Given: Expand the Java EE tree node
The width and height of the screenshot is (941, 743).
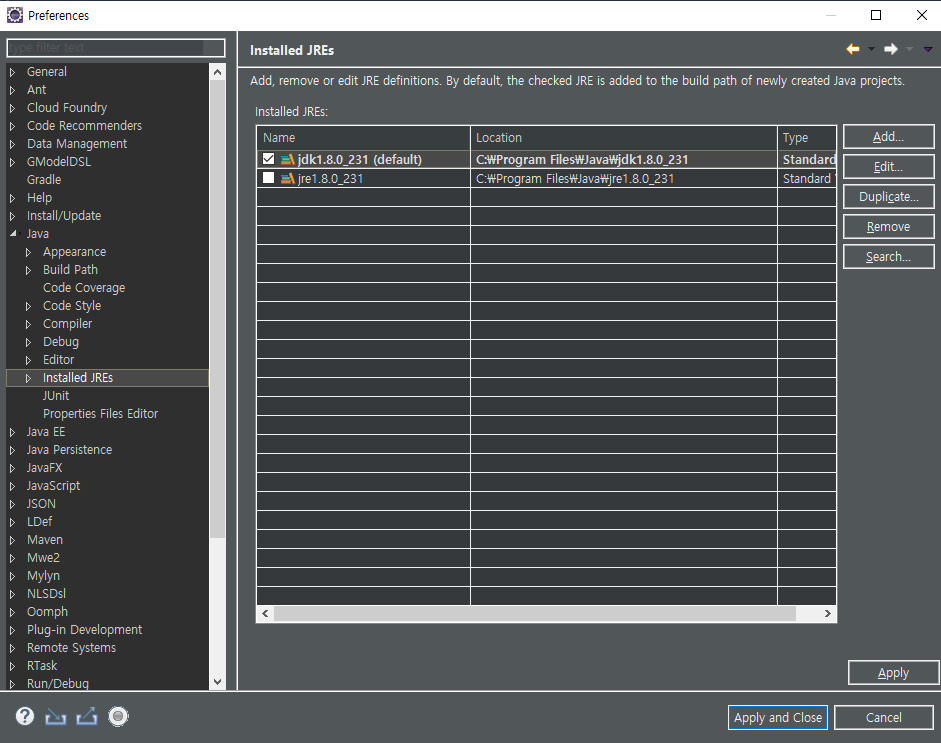Looking at the screenshot, I should click(12, 432).
